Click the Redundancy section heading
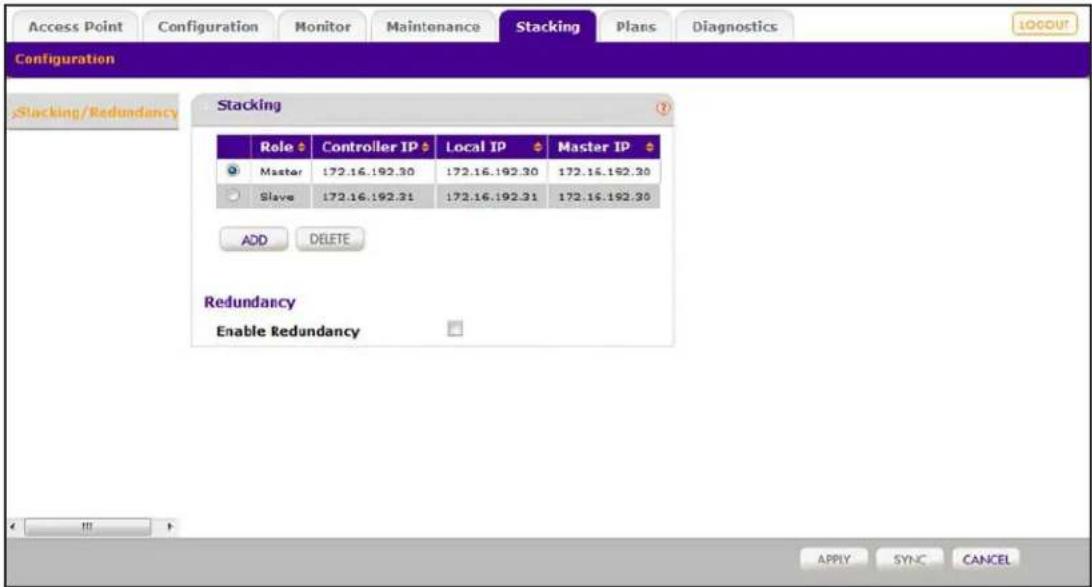1092x587 pixels. point(249,302)
